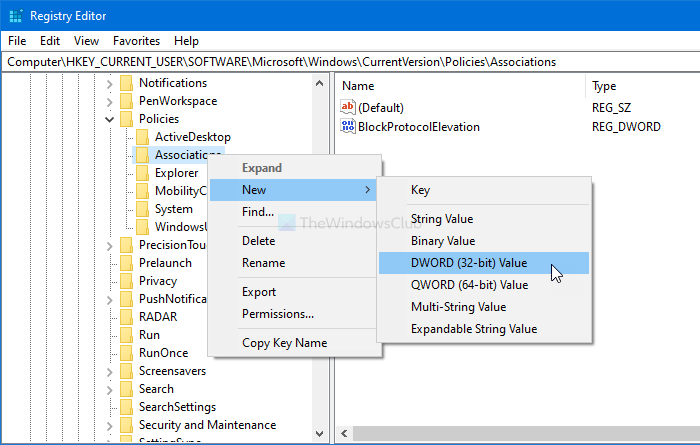Click the Privacy folder icon
The width and height of the screenshot is (700, 445).
click(127, 281)
